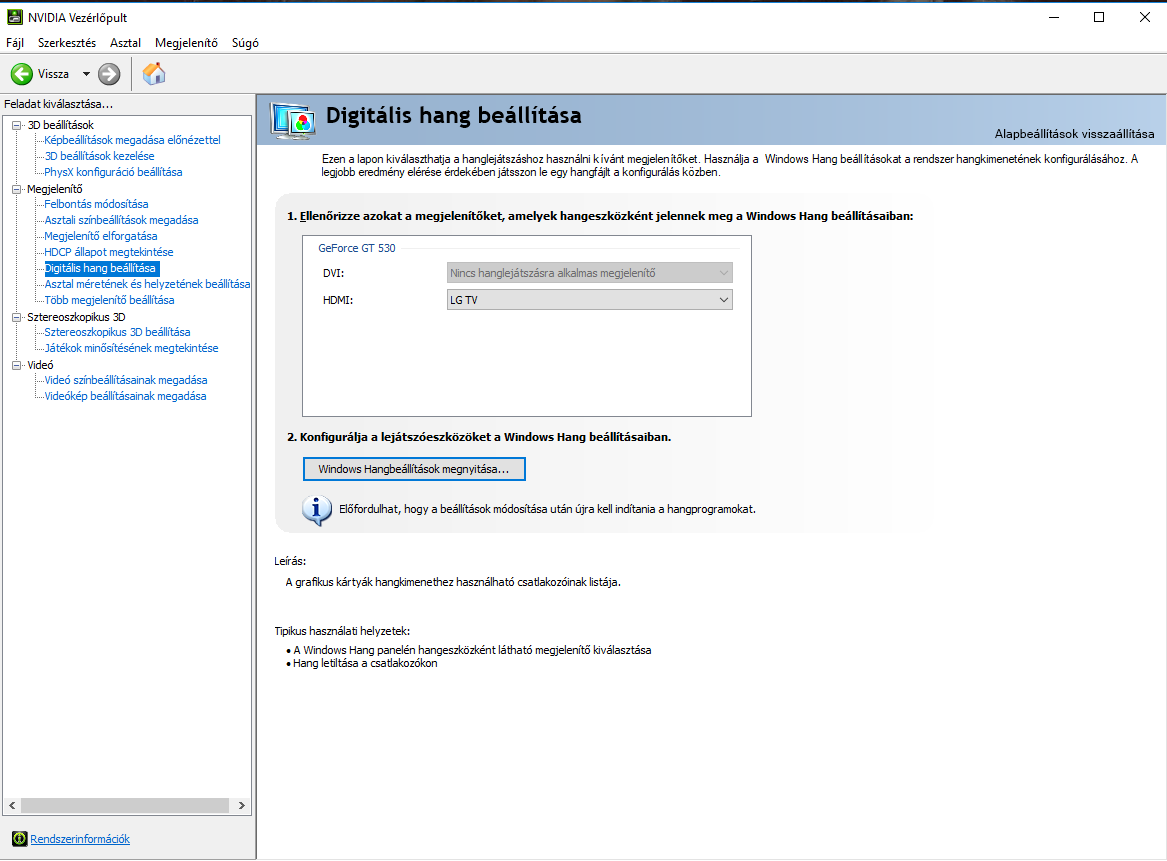Screen dimensions: 1167x861
Task: Collapse the Videó tree node
Action: click(16, 365)
